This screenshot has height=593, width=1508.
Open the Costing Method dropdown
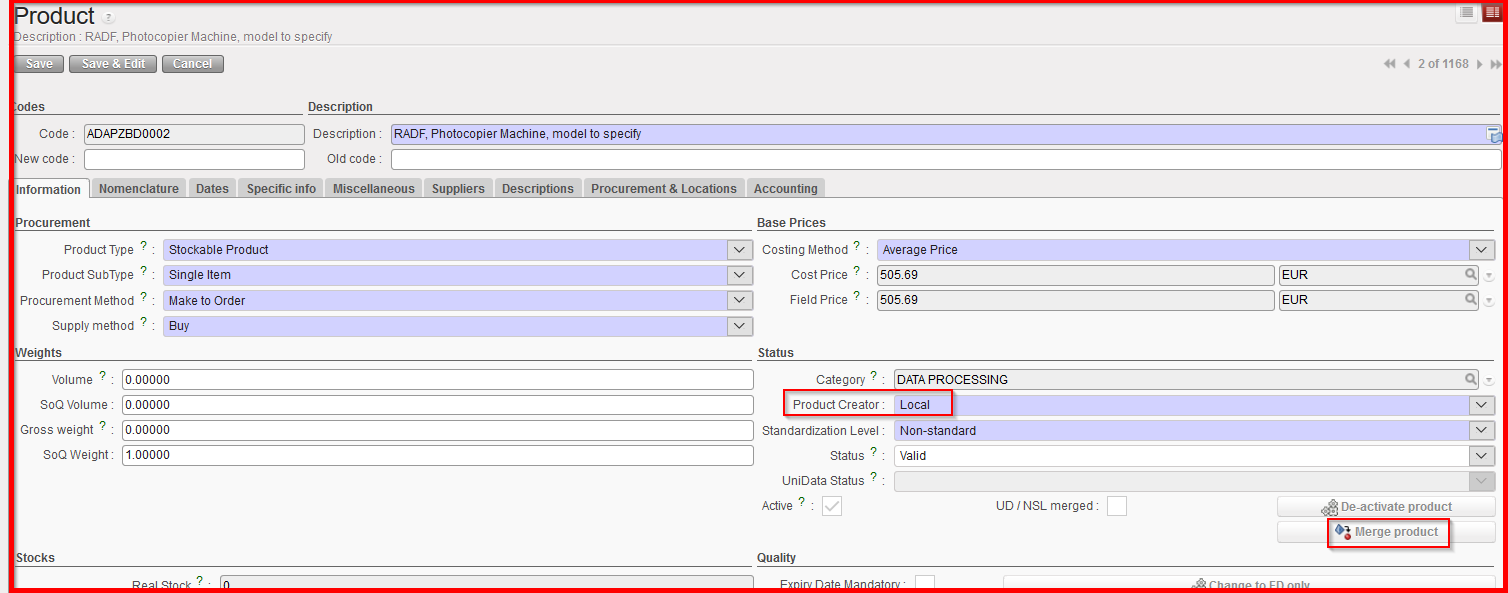point(1481,250)
